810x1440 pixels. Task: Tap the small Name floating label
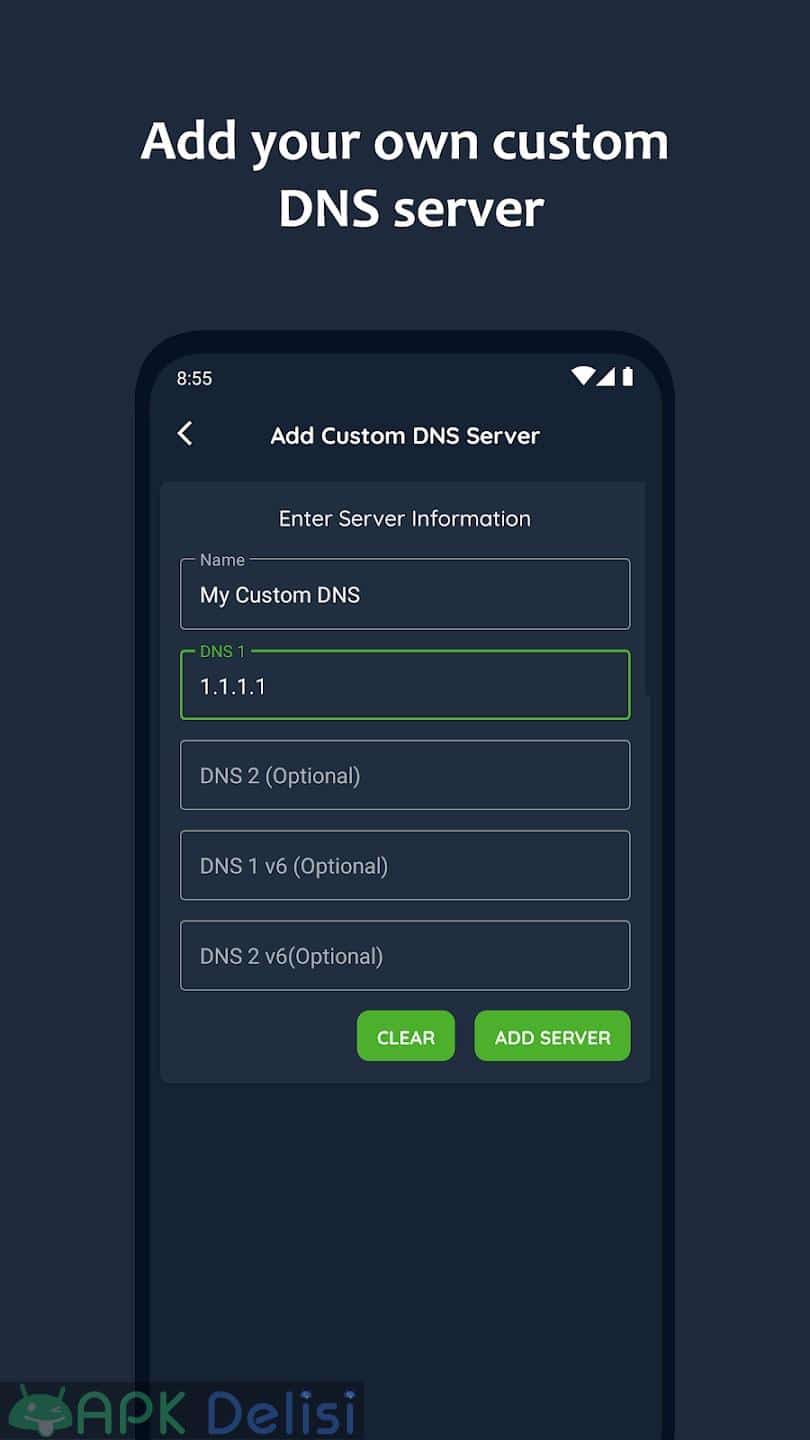point(222,560)
